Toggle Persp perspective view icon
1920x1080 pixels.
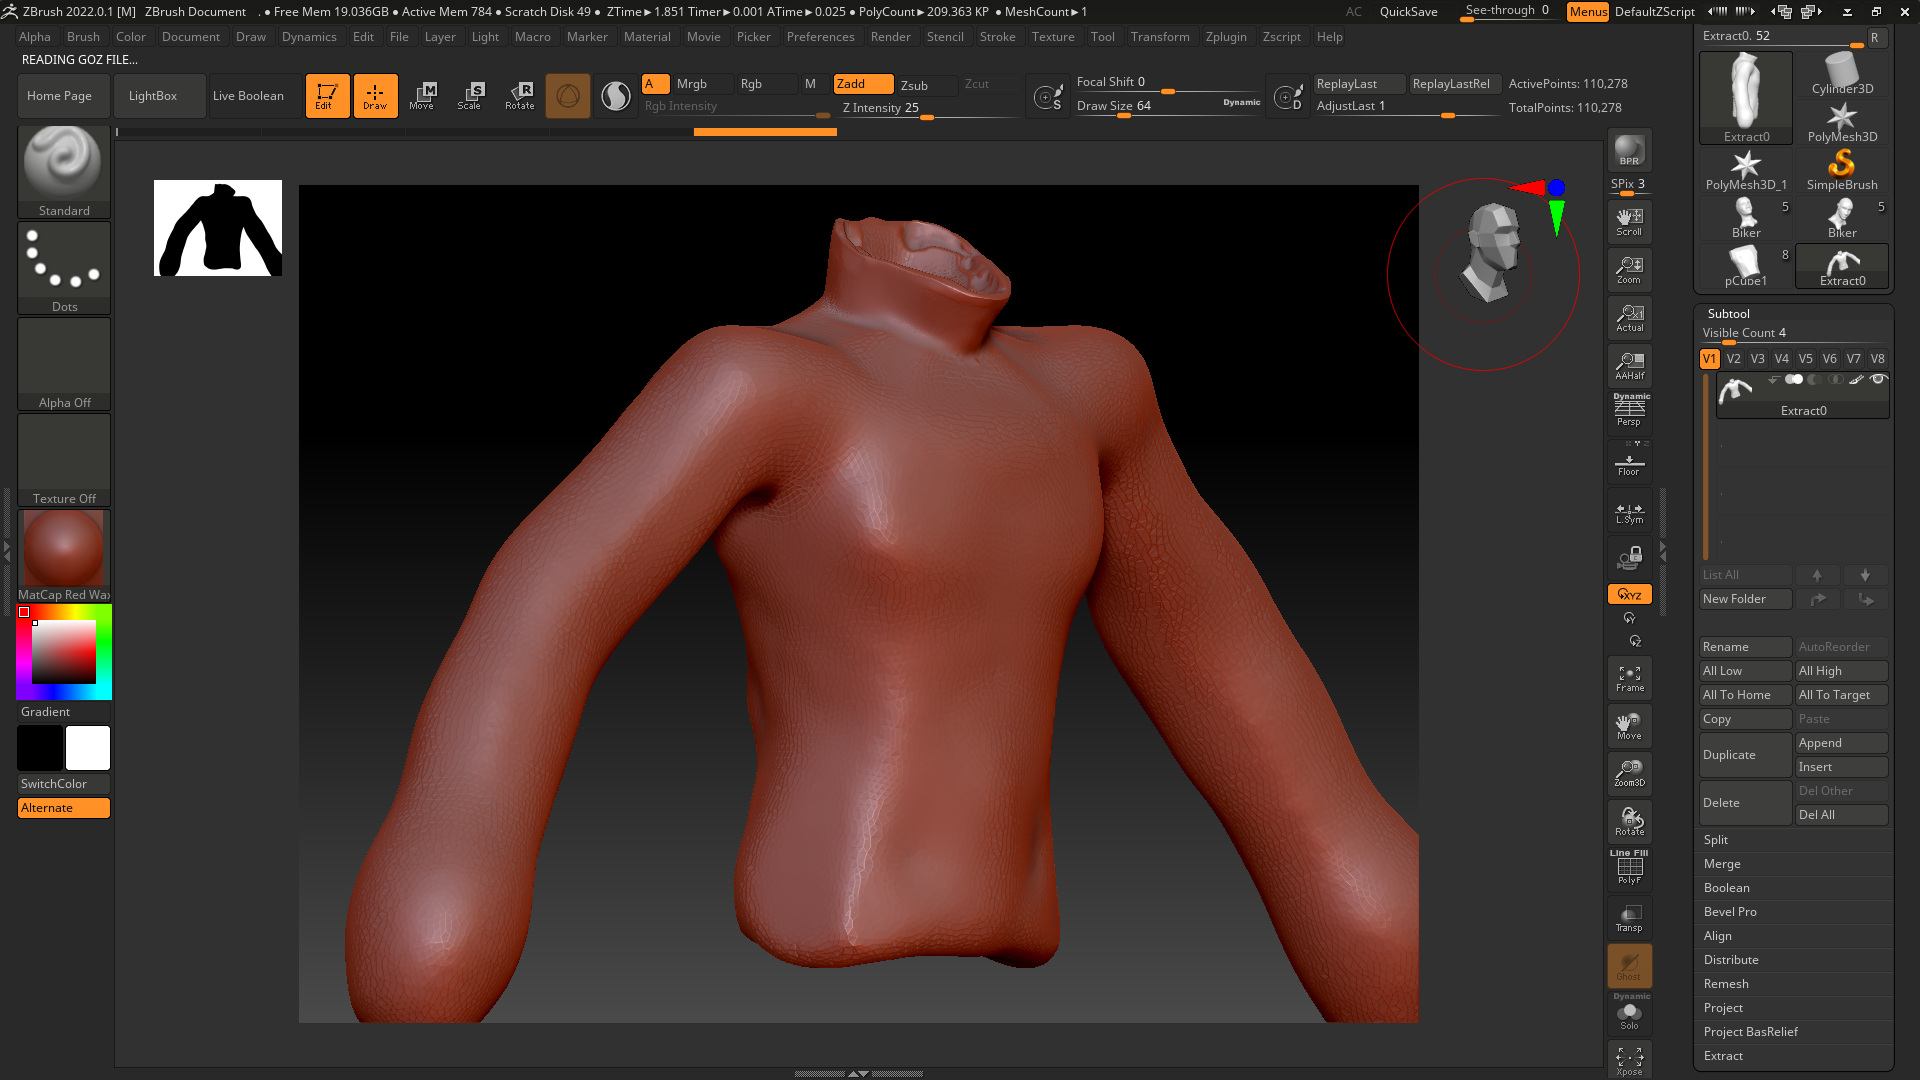click(x=1629, y=410)
